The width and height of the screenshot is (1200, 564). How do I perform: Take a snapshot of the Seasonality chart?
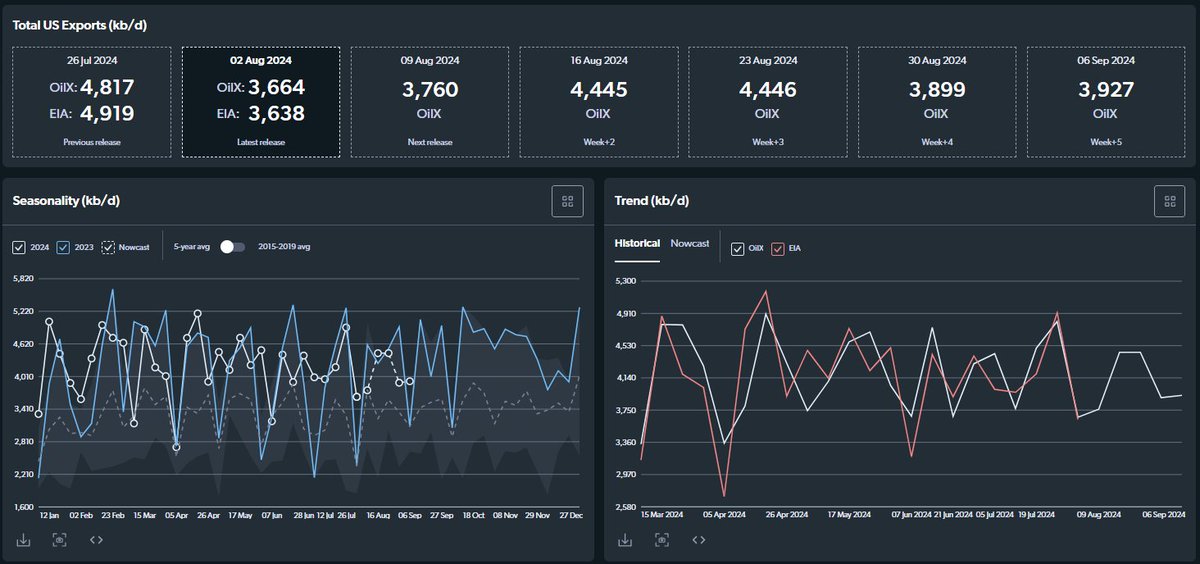60,540
